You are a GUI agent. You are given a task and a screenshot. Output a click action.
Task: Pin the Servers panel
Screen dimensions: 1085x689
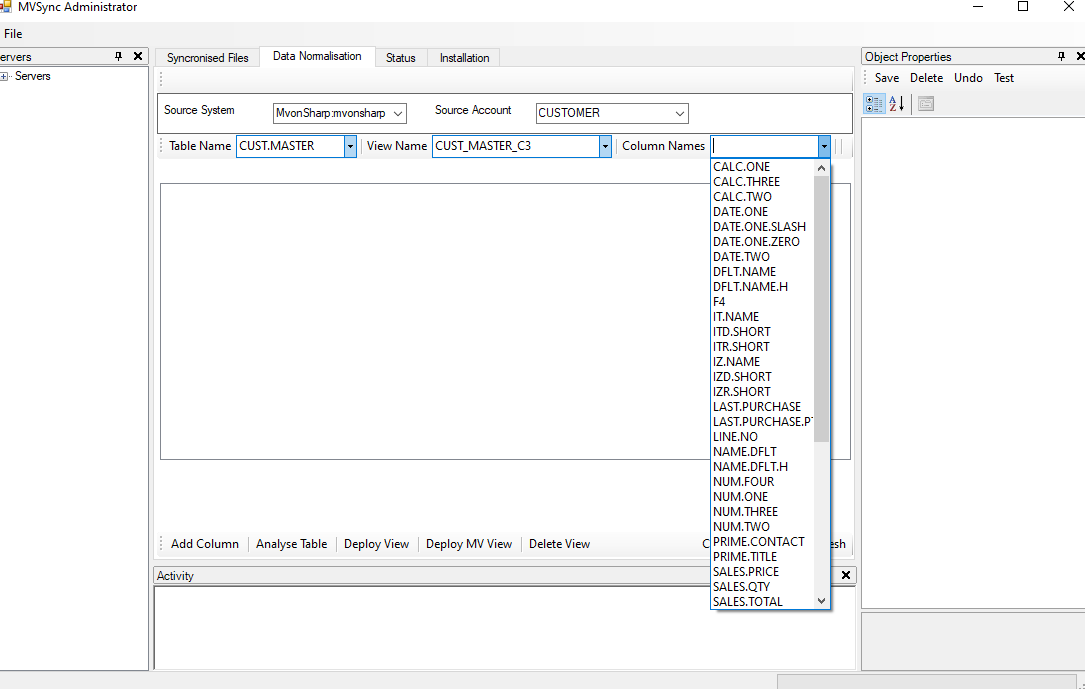point(118,57)
